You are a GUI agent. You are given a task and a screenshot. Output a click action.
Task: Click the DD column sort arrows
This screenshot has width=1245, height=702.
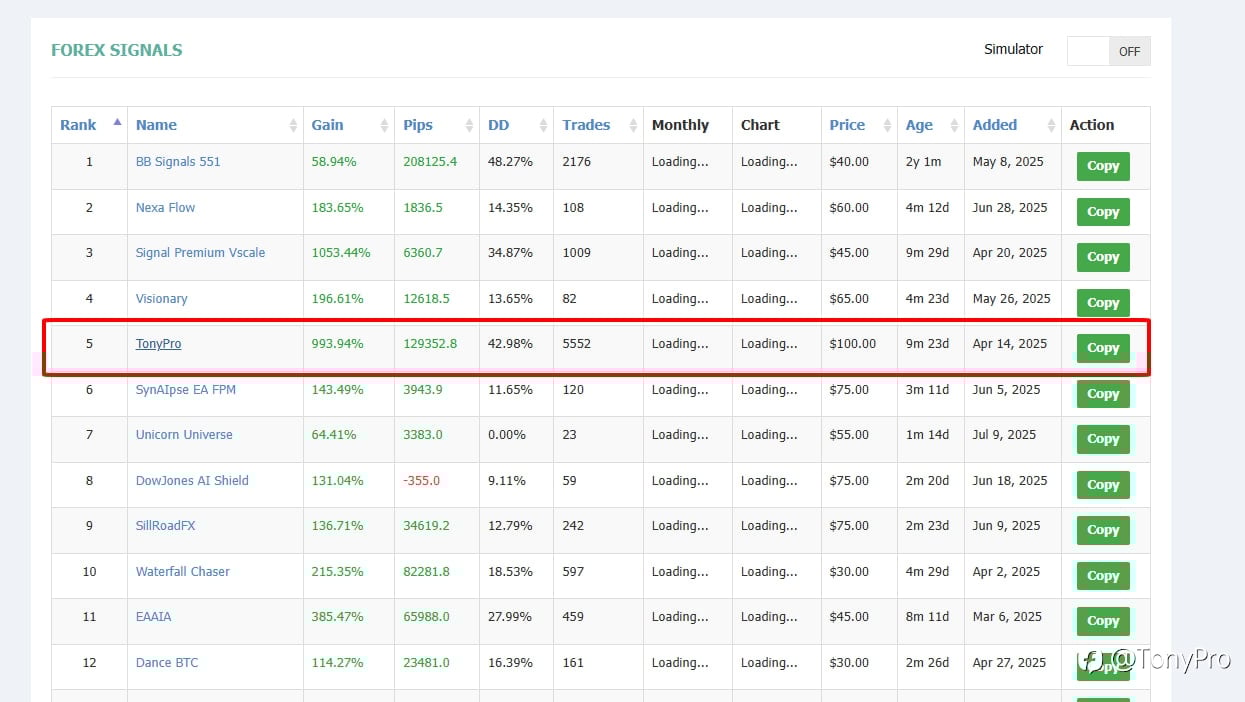543,125
